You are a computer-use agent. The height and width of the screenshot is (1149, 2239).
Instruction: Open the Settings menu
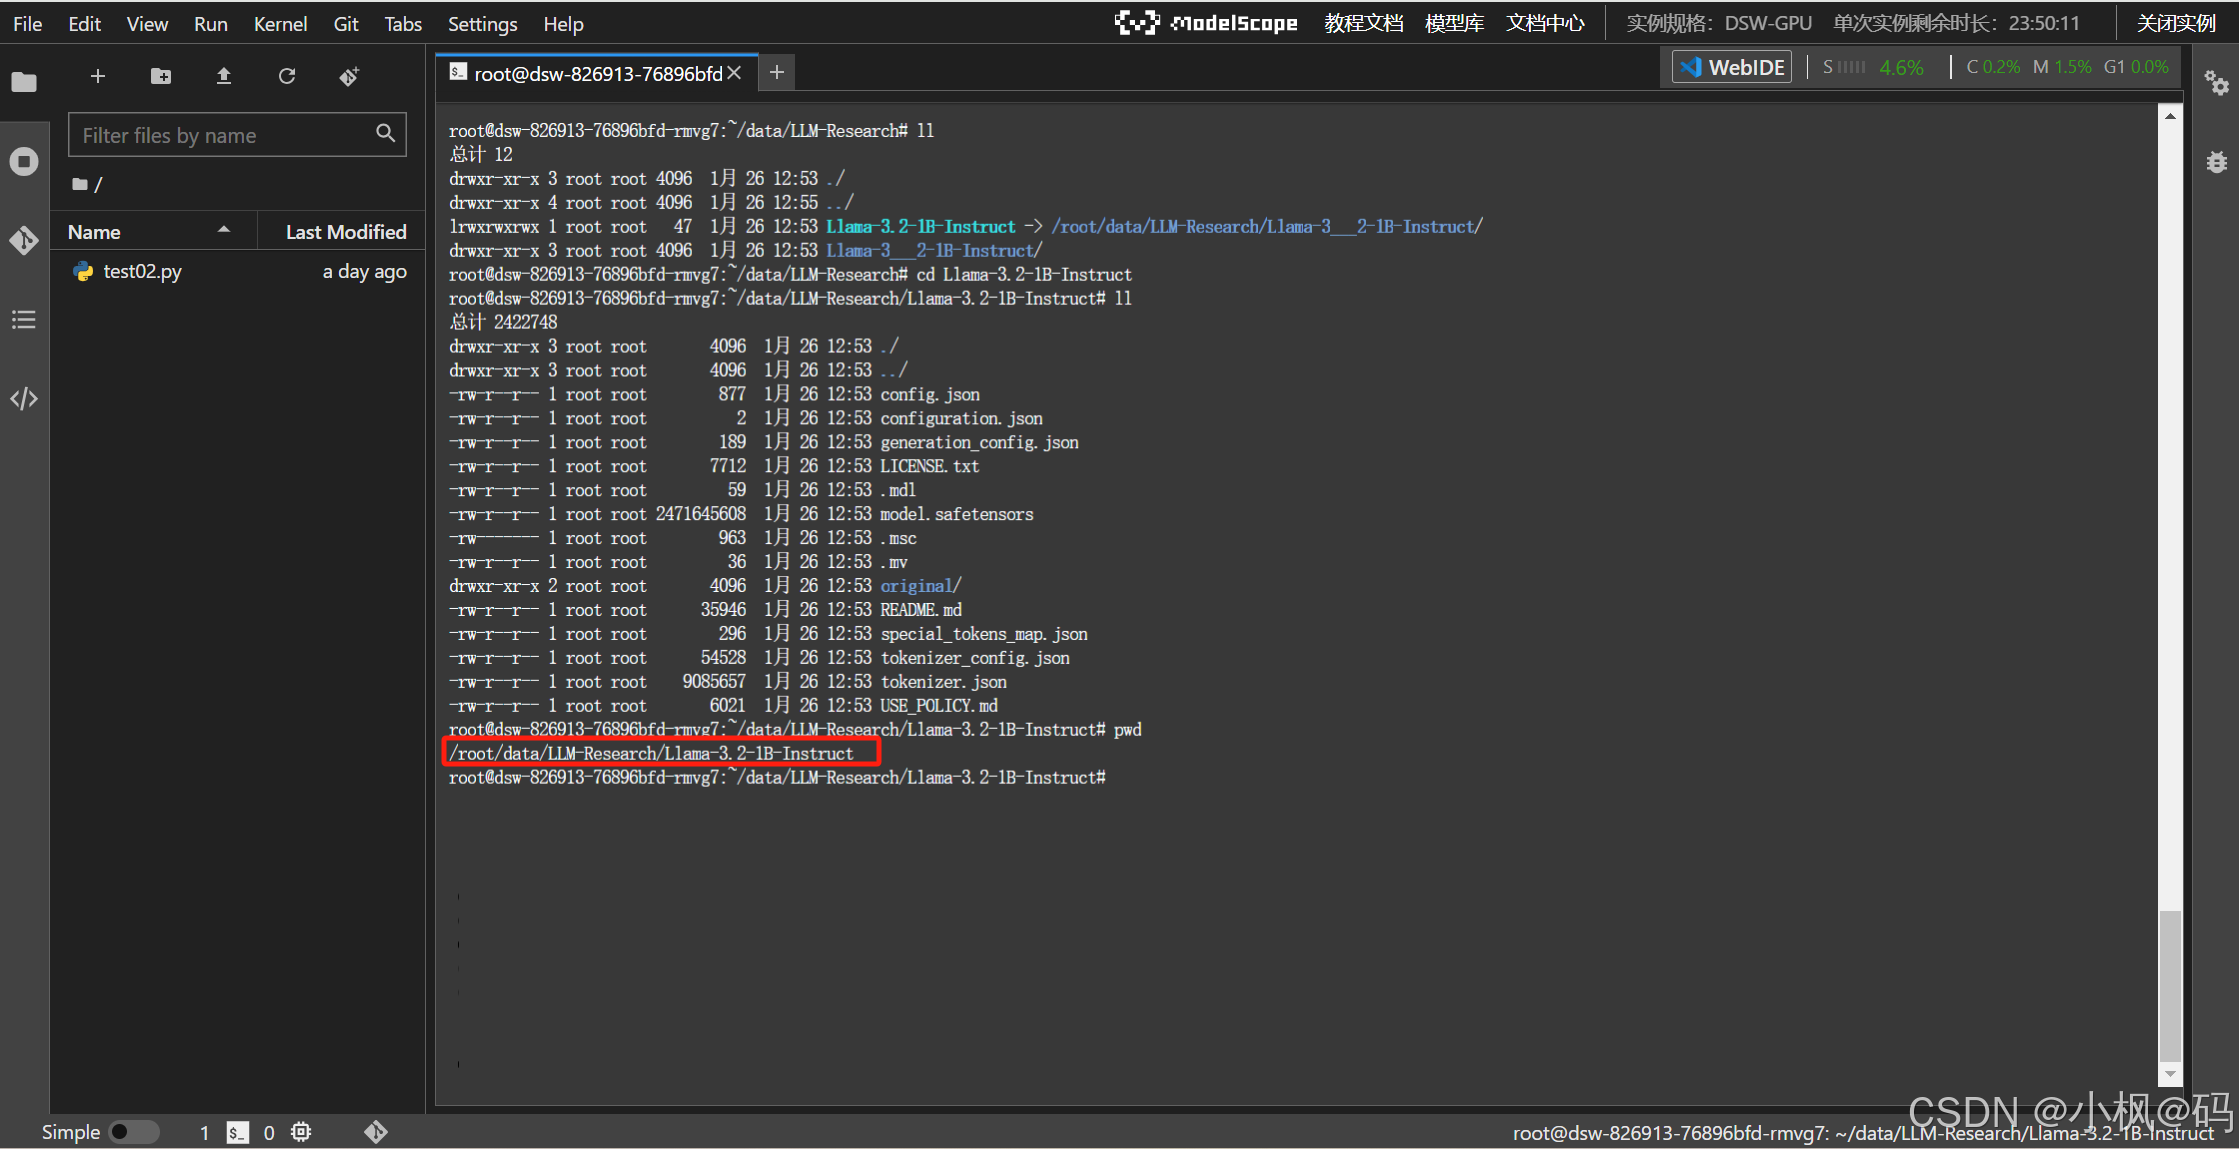pyautogui.click(x=482, y=24)
